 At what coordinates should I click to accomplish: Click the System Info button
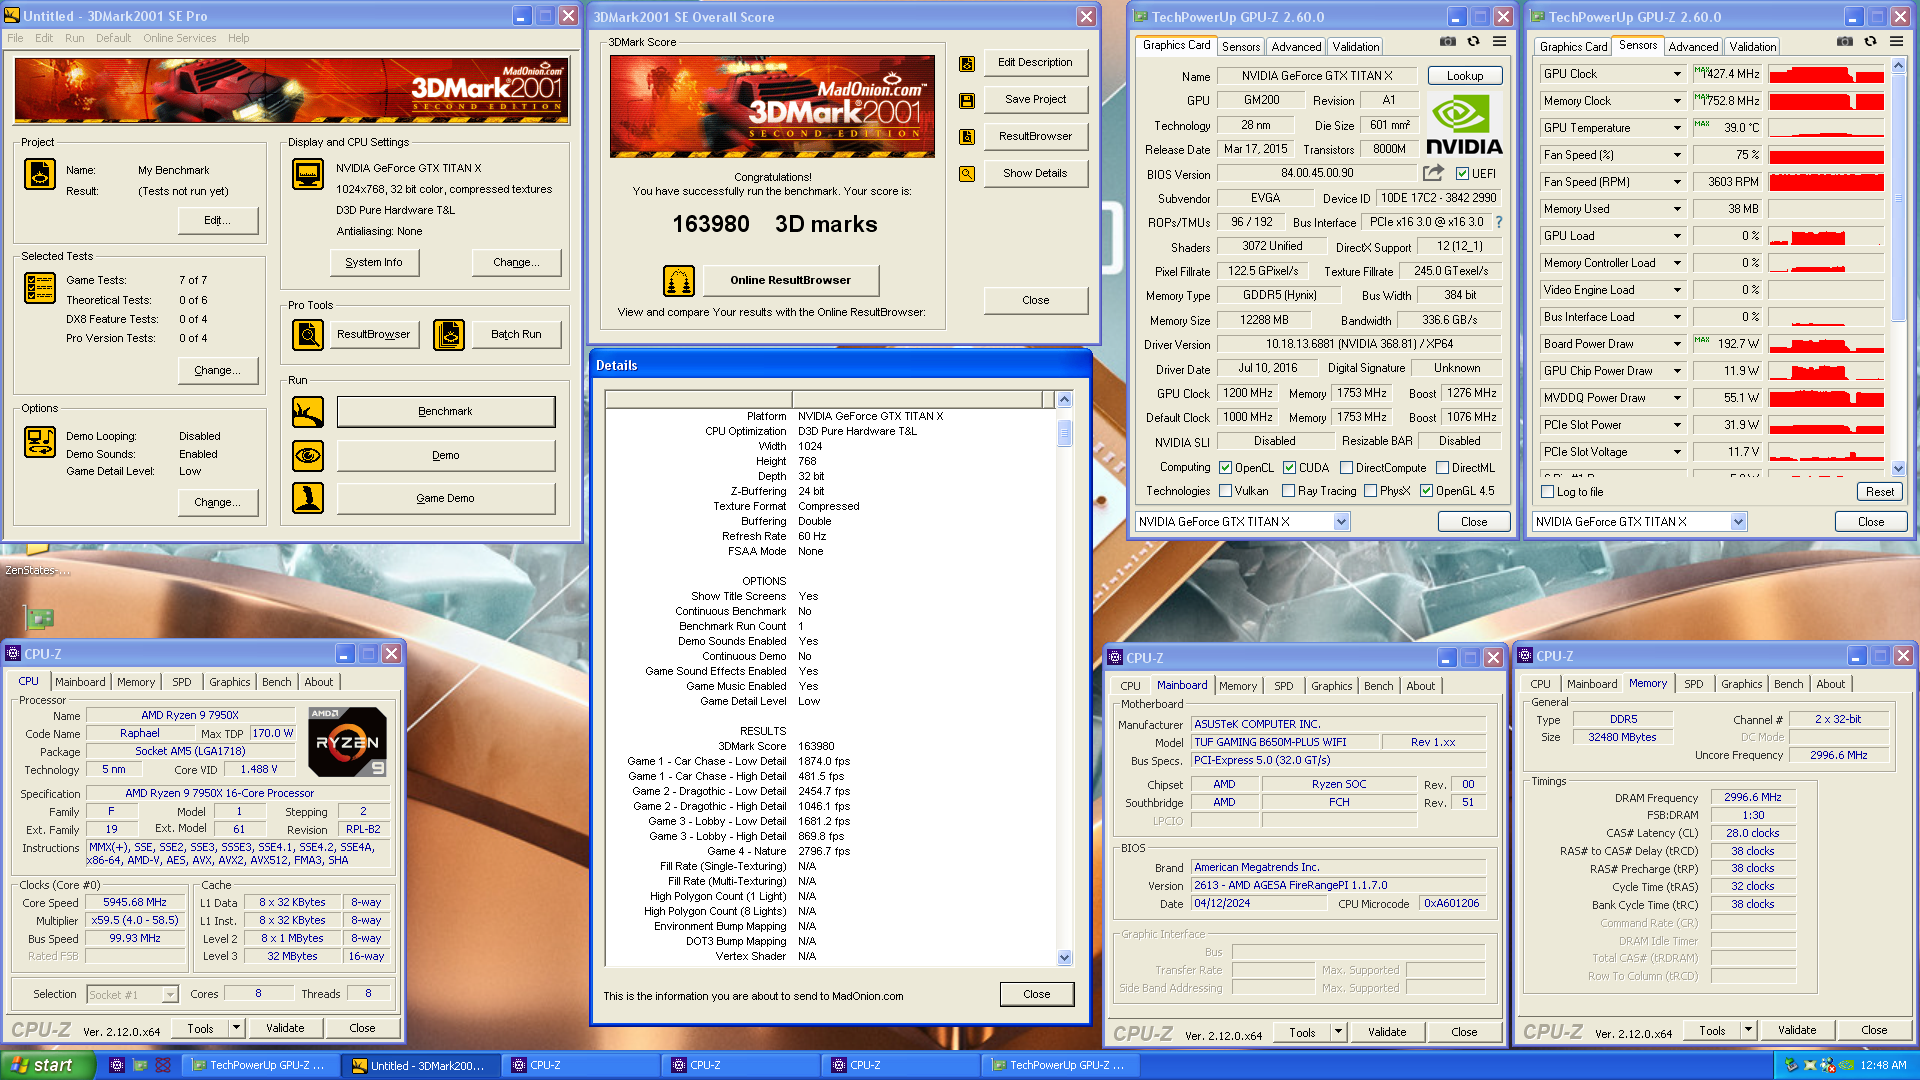pos(374,262)
